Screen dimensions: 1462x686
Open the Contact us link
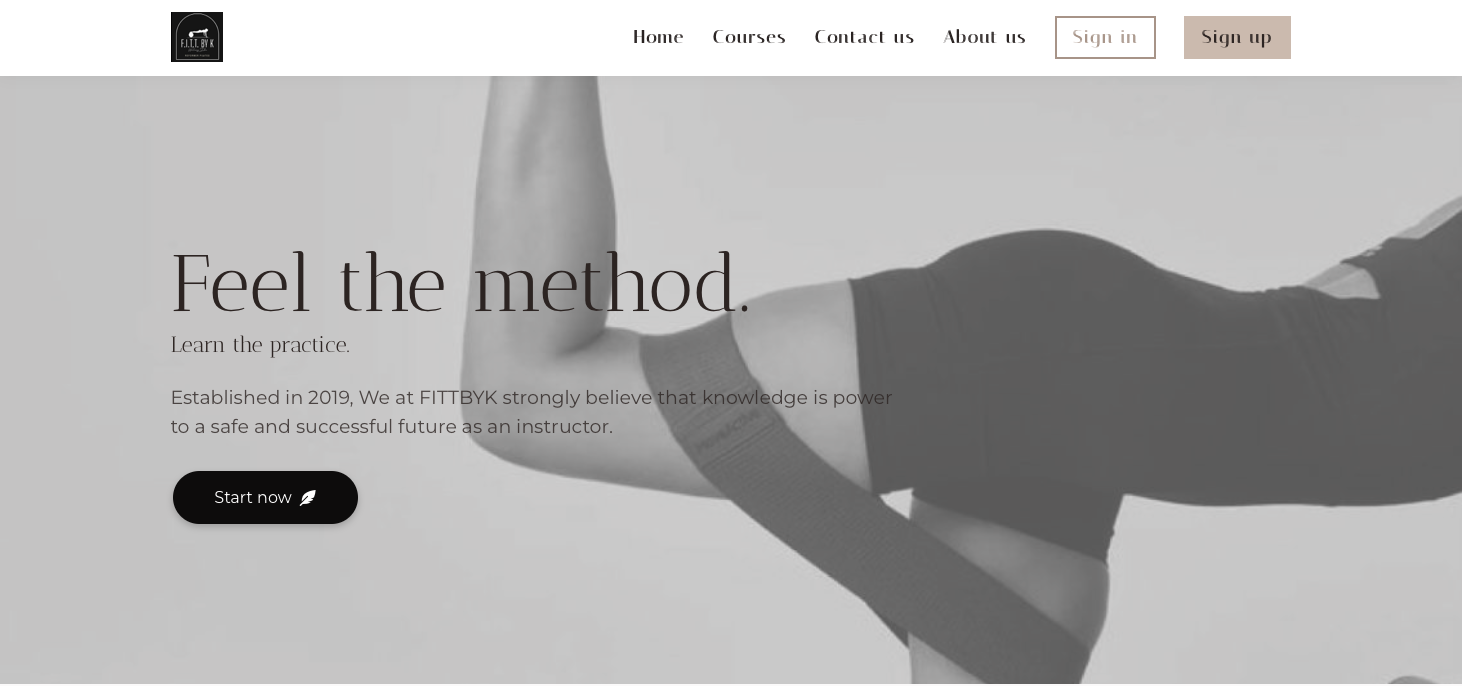click(x=864, y=37)
